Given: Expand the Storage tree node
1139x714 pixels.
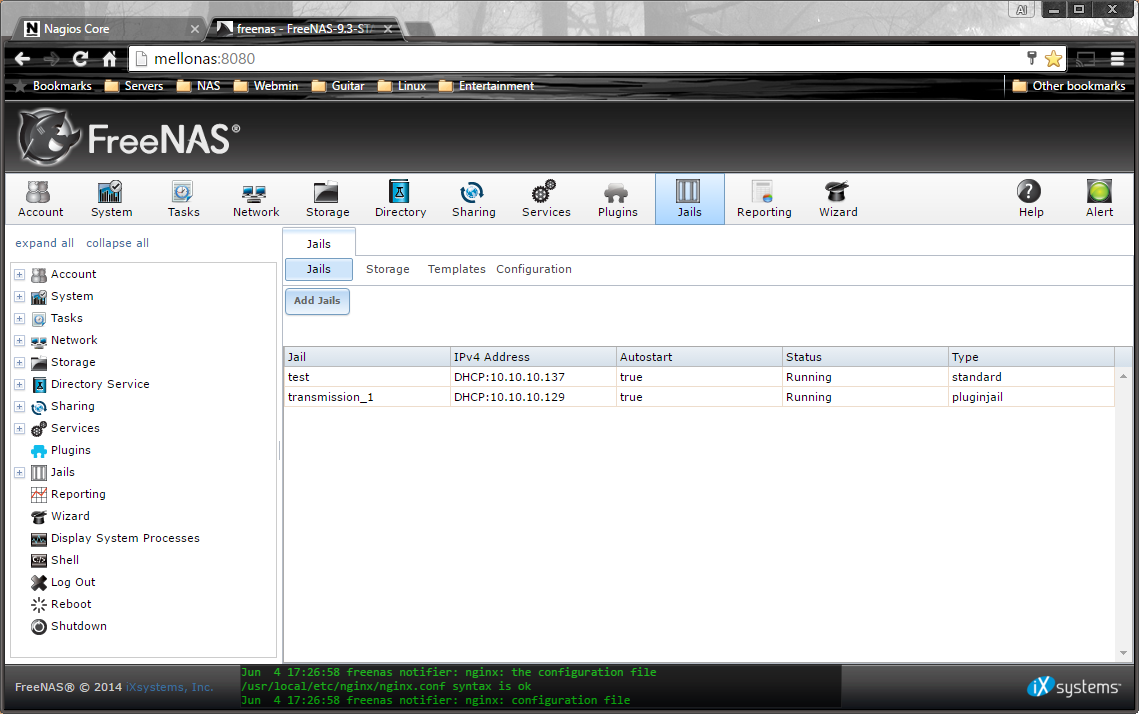Looking at the screenshot, I should (20, 362).
